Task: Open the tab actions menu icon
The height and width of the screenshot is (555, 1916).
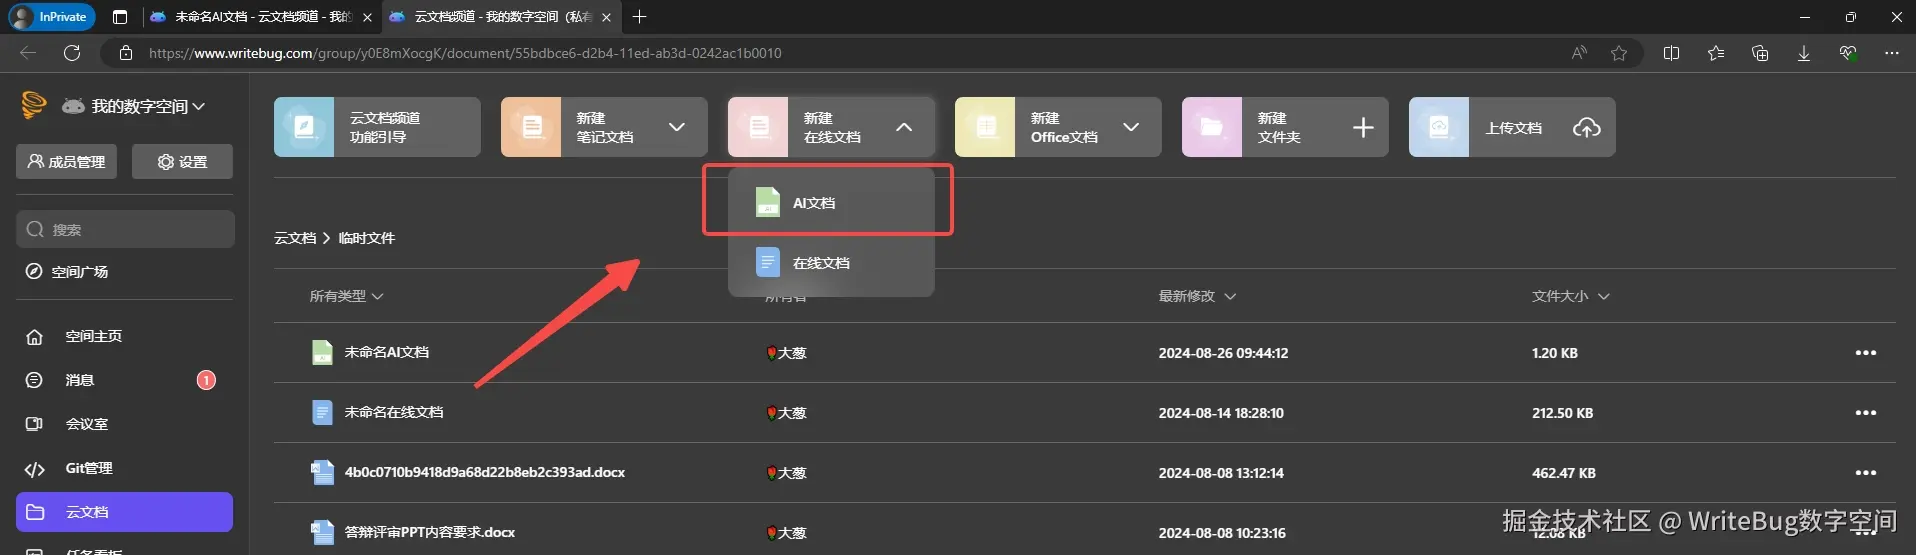Action: coord(120,17)
